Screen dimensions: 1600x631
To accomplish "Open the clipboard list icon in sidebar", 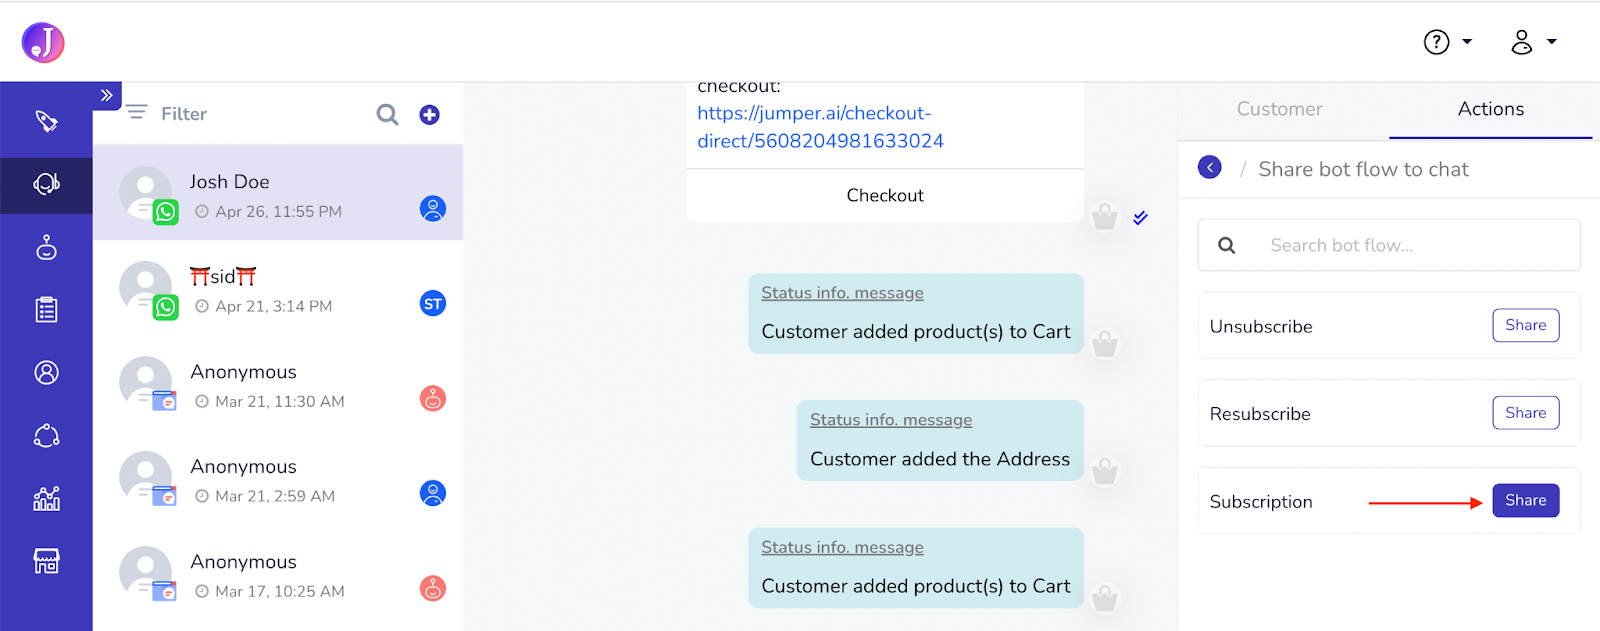I will coord(46,310).
